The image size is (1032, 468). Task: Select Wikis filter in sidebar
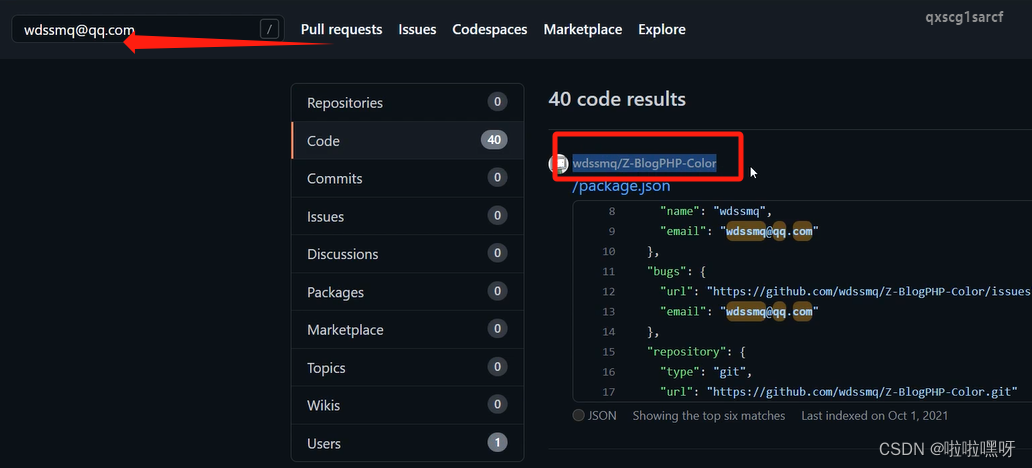(407, 405)
